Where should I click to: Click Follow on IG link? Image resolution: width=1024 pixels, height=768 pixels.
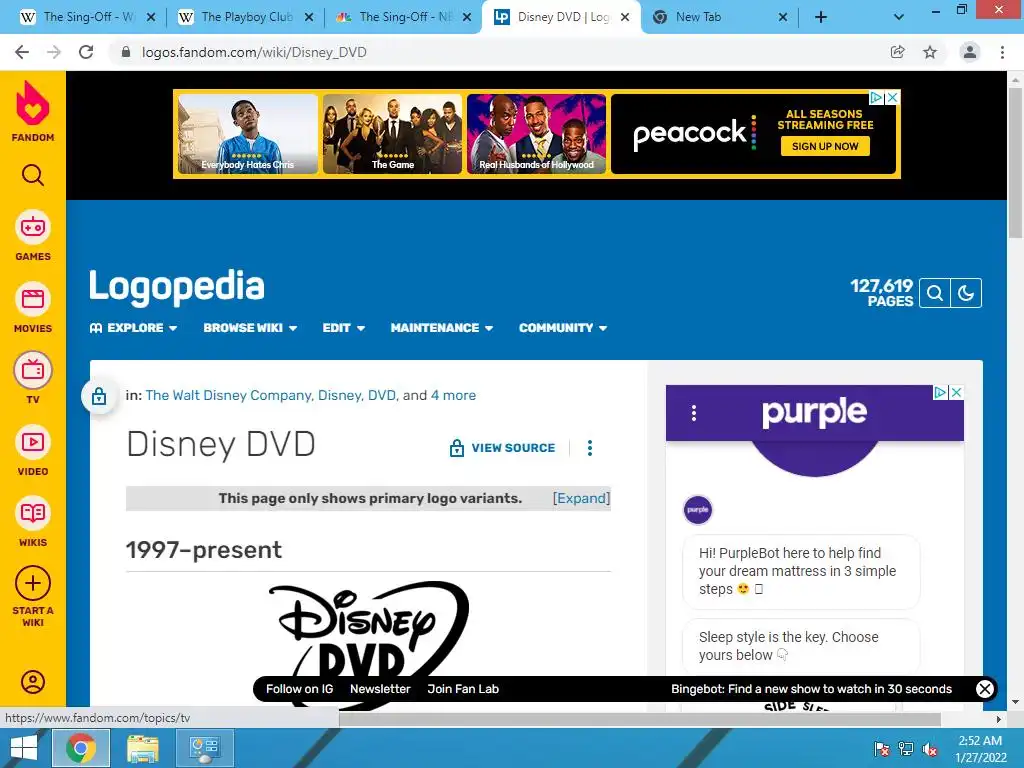[299, 689]
